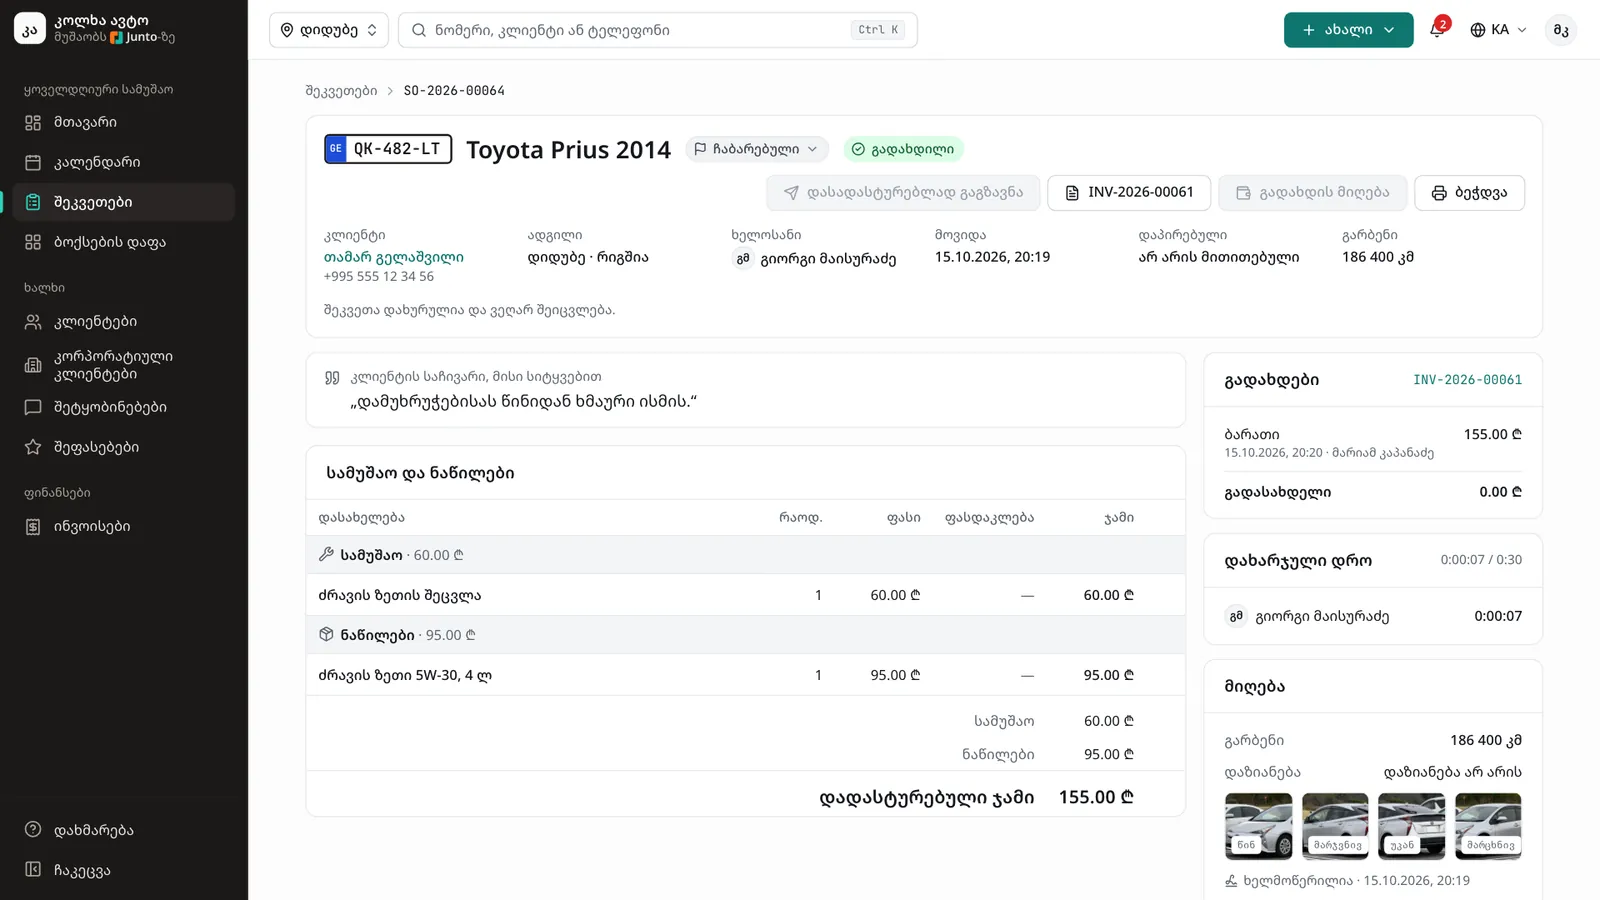Click ძრავის ზეთი 5W-30, 4 ლ part row

(745, 675)
